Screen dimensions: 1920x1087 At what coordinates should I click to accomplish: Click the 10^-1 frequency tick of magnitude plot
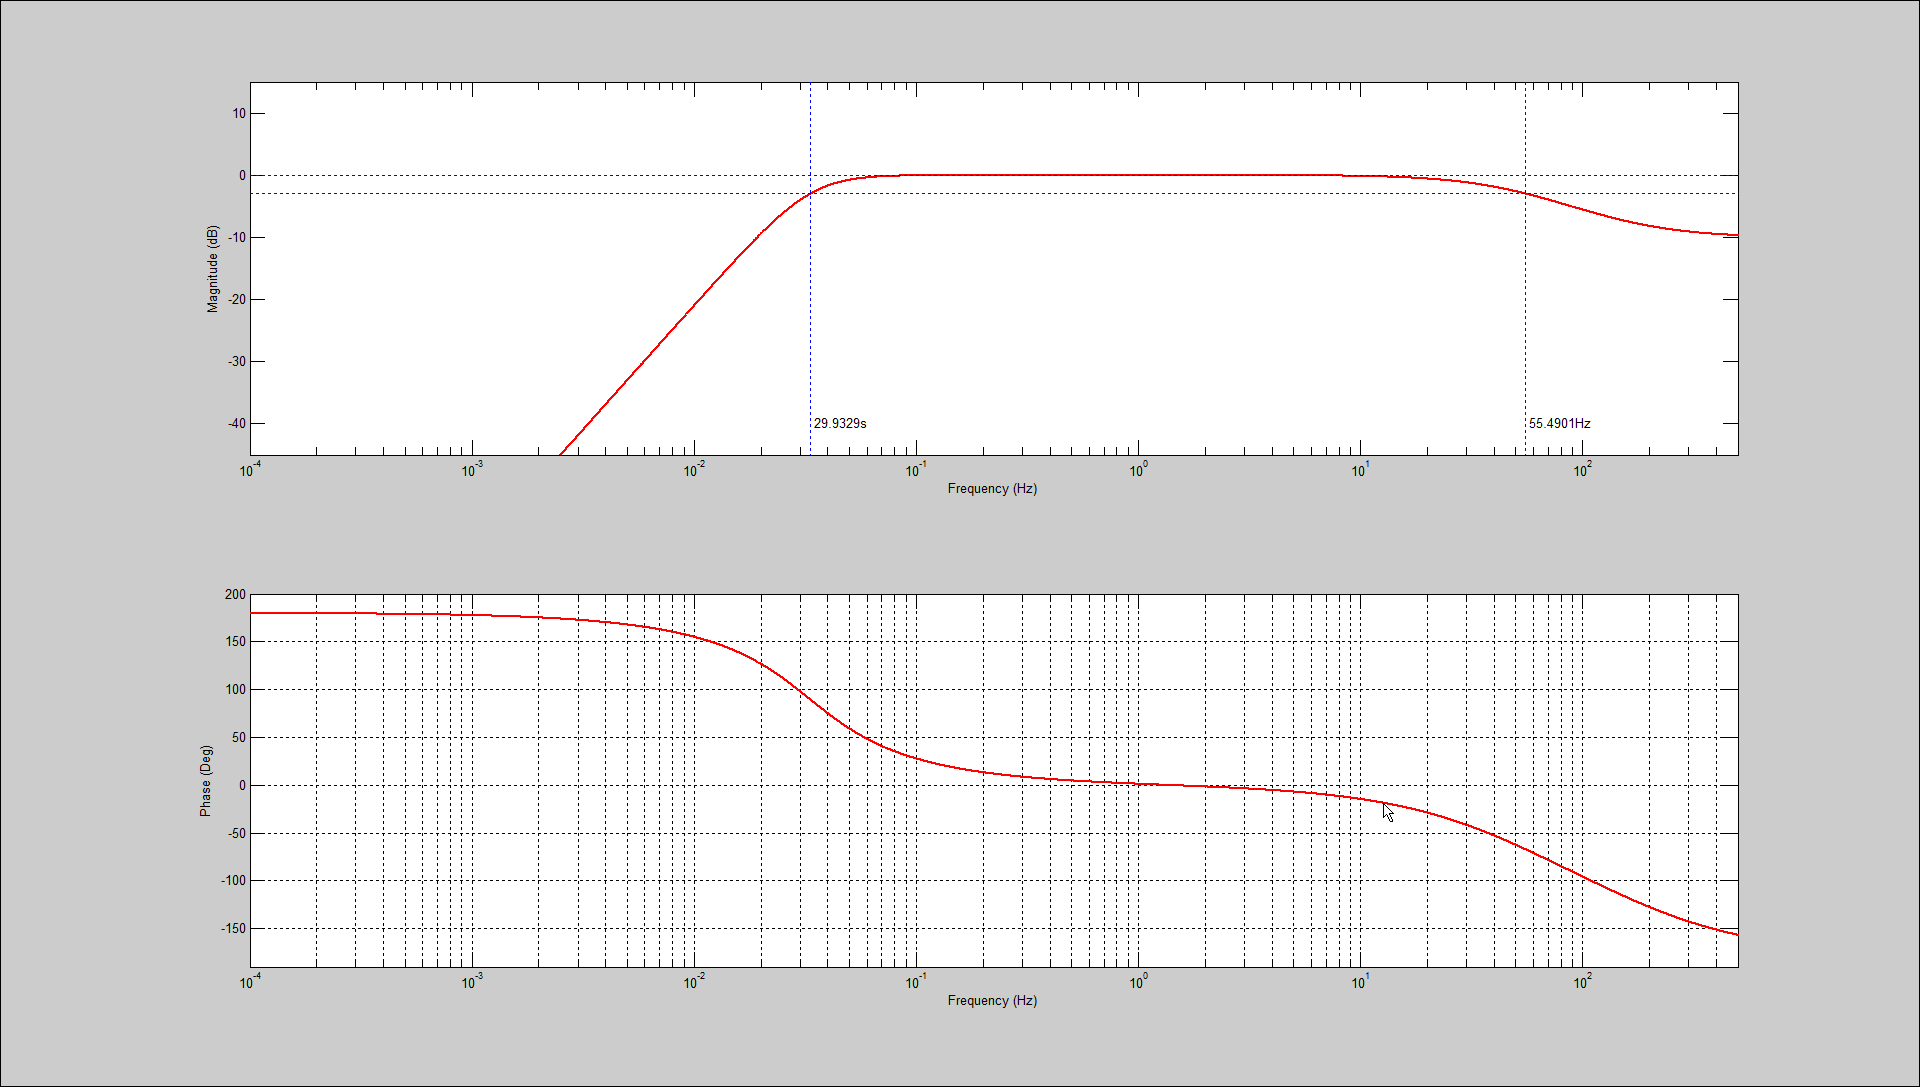916,470
